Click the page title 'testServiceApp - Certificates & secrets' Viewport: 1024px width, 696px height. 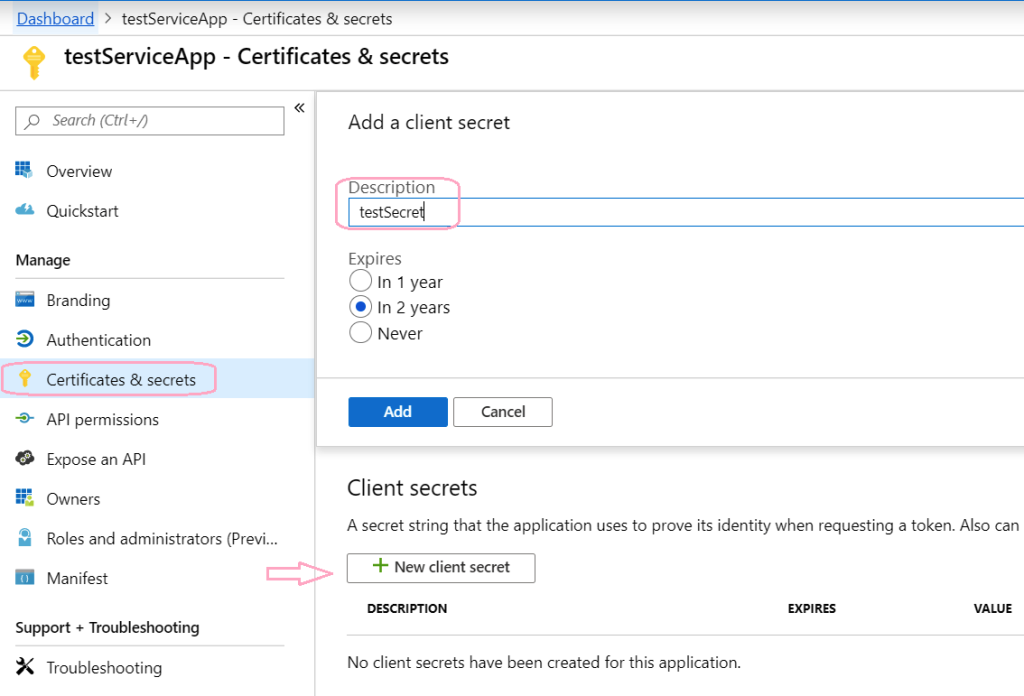(256, 57)
